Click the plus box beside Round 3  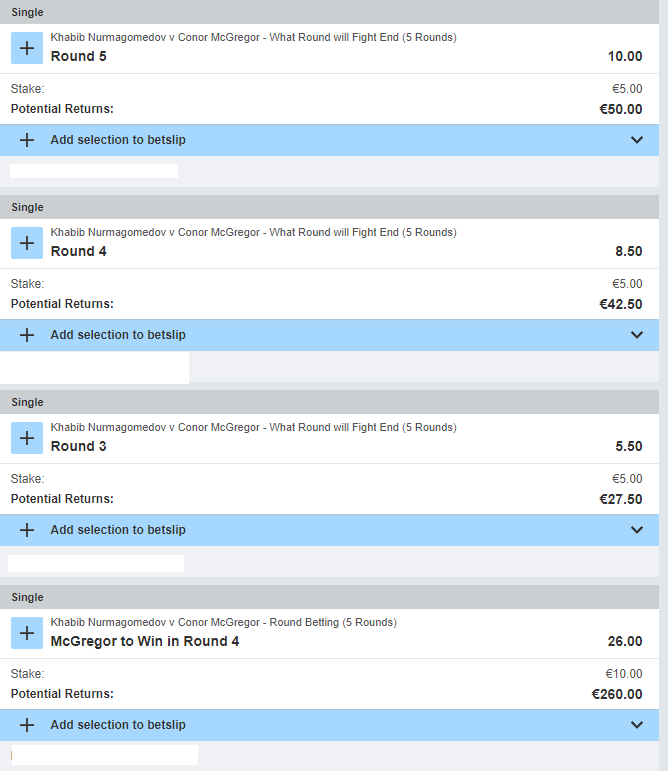point(27,438)
